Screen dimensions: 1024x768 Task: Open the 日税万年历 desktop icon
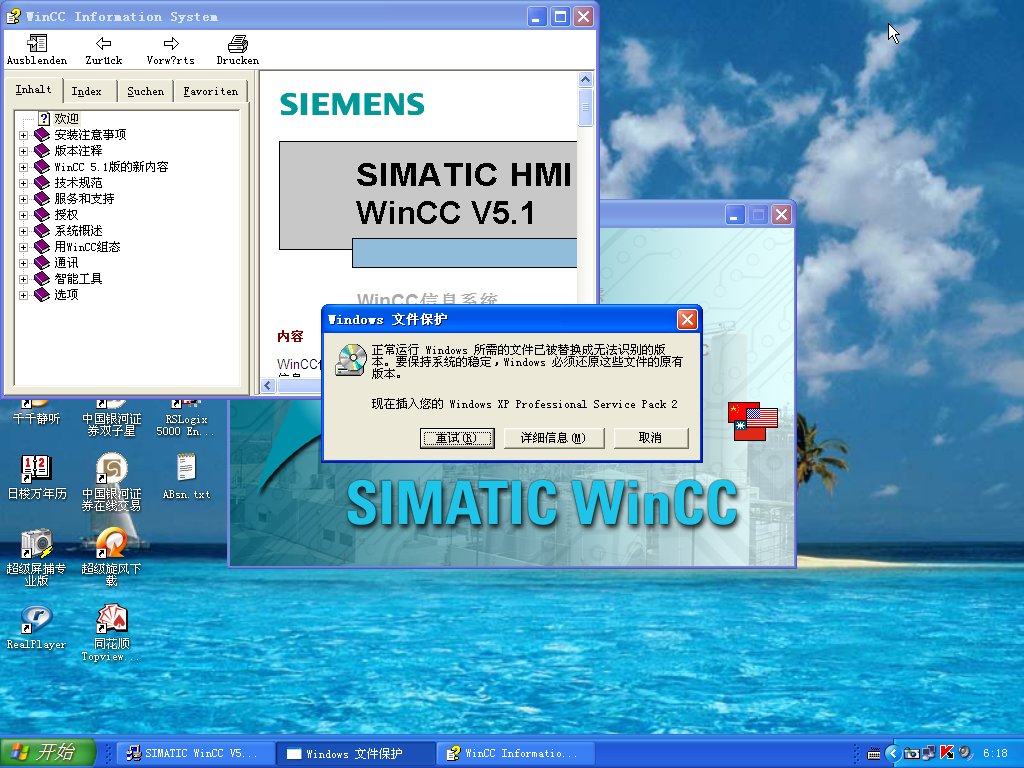pyautogui.click(x=36, y=468)
